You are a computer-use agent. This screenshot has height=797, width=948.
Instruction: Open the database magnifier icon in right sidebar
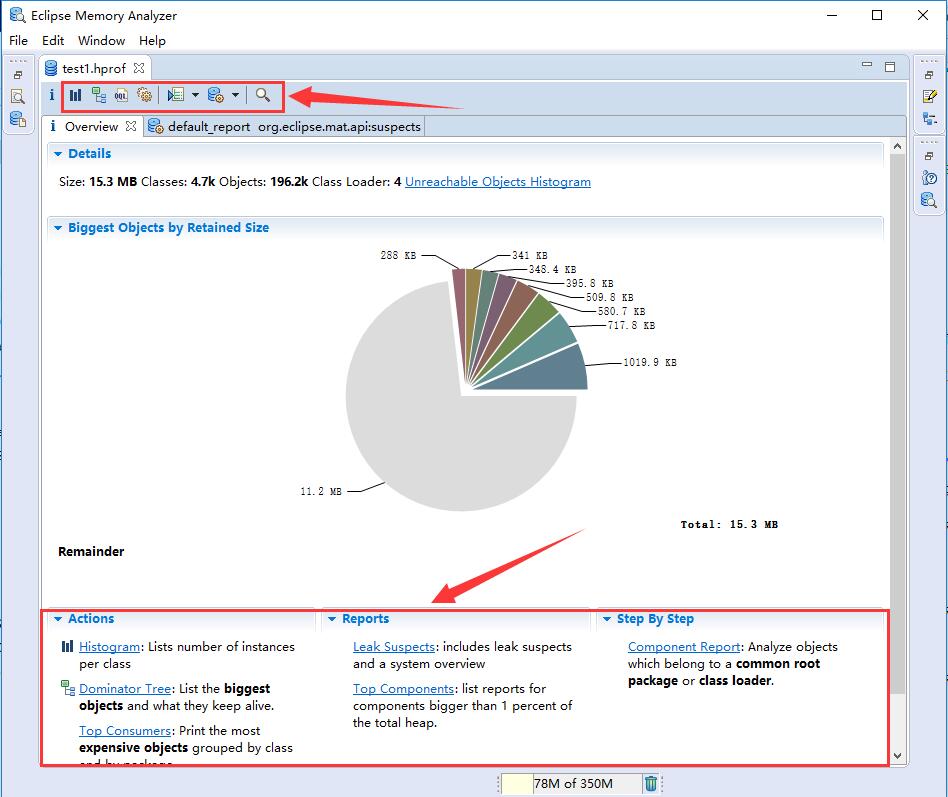[x=929, y=200]
